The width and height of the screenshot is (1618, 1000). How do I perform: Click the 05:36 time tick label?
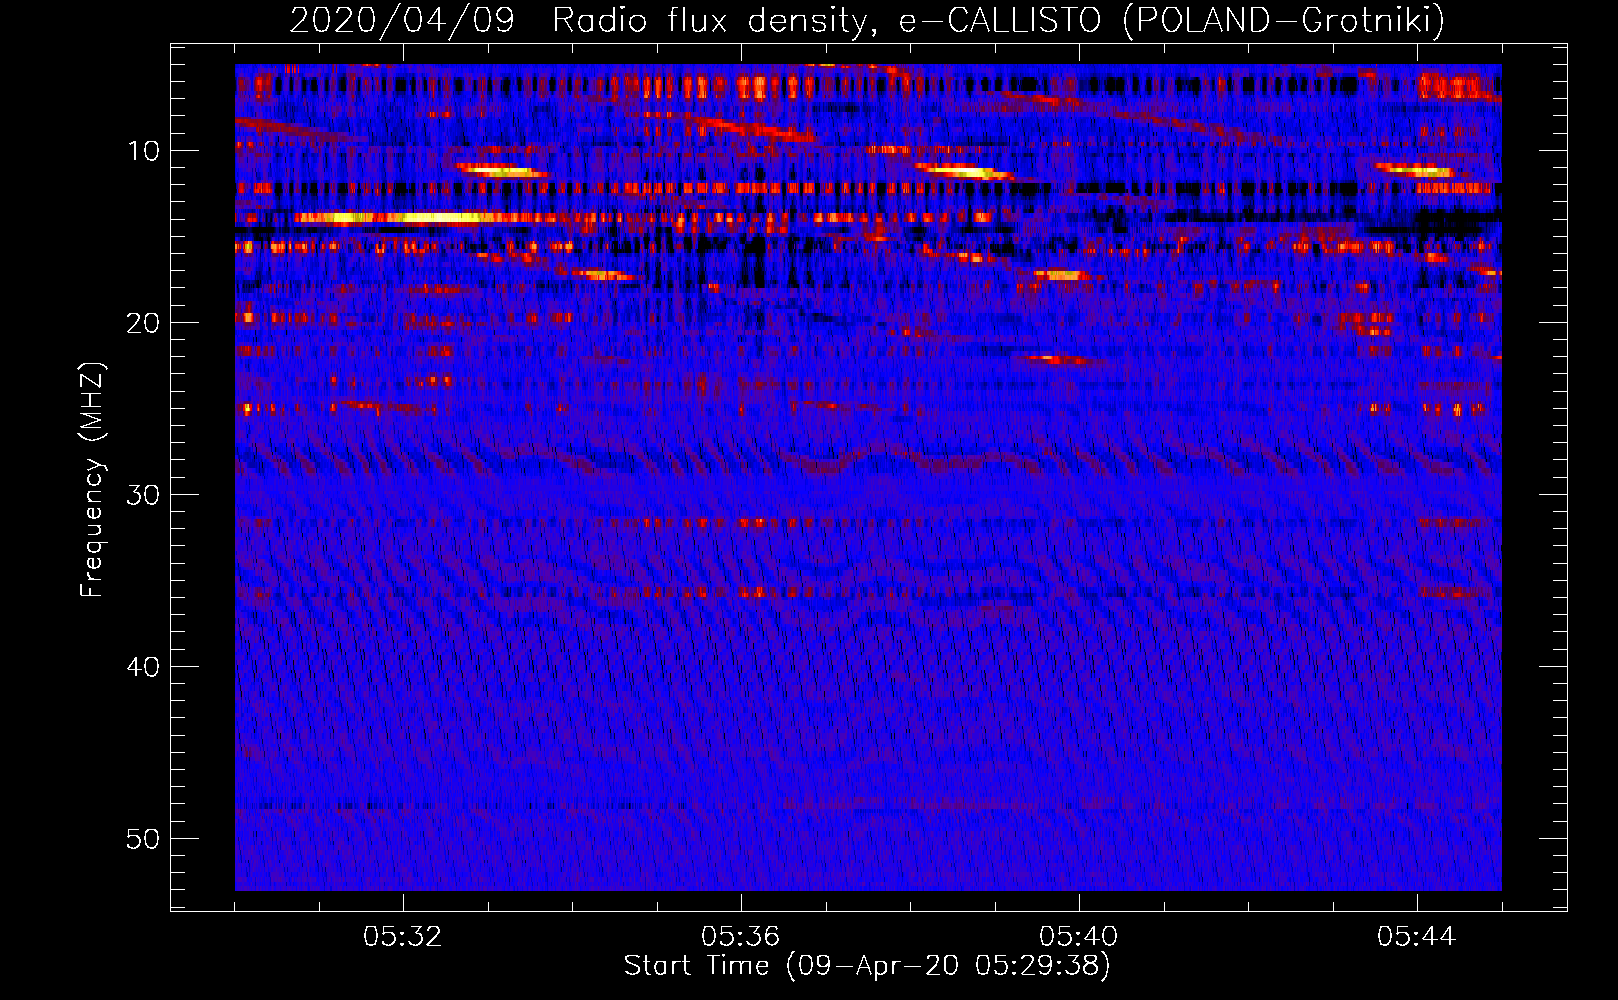741,937
